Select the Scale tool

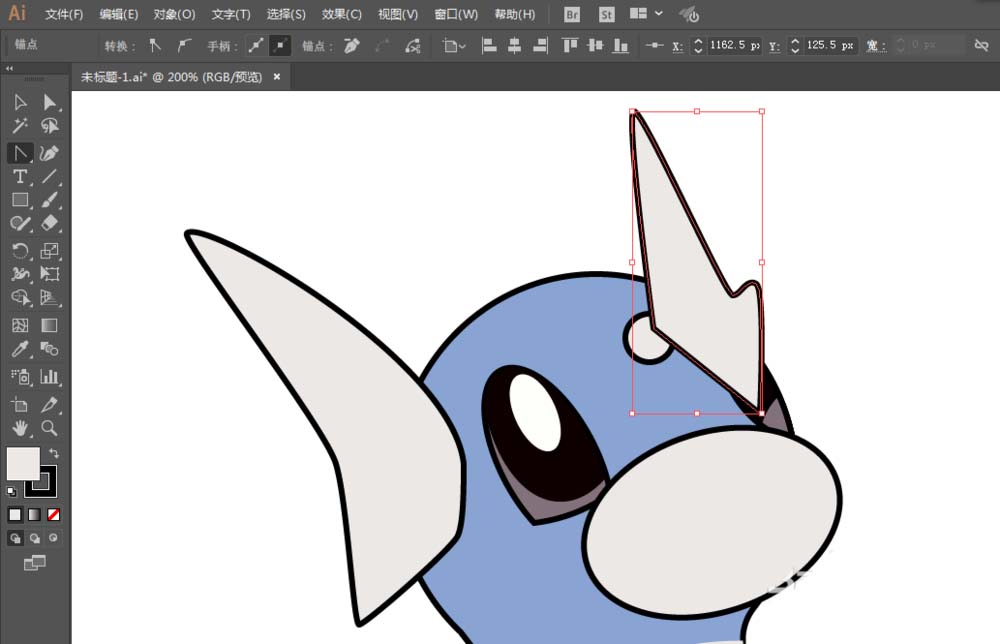coord(49,251)
